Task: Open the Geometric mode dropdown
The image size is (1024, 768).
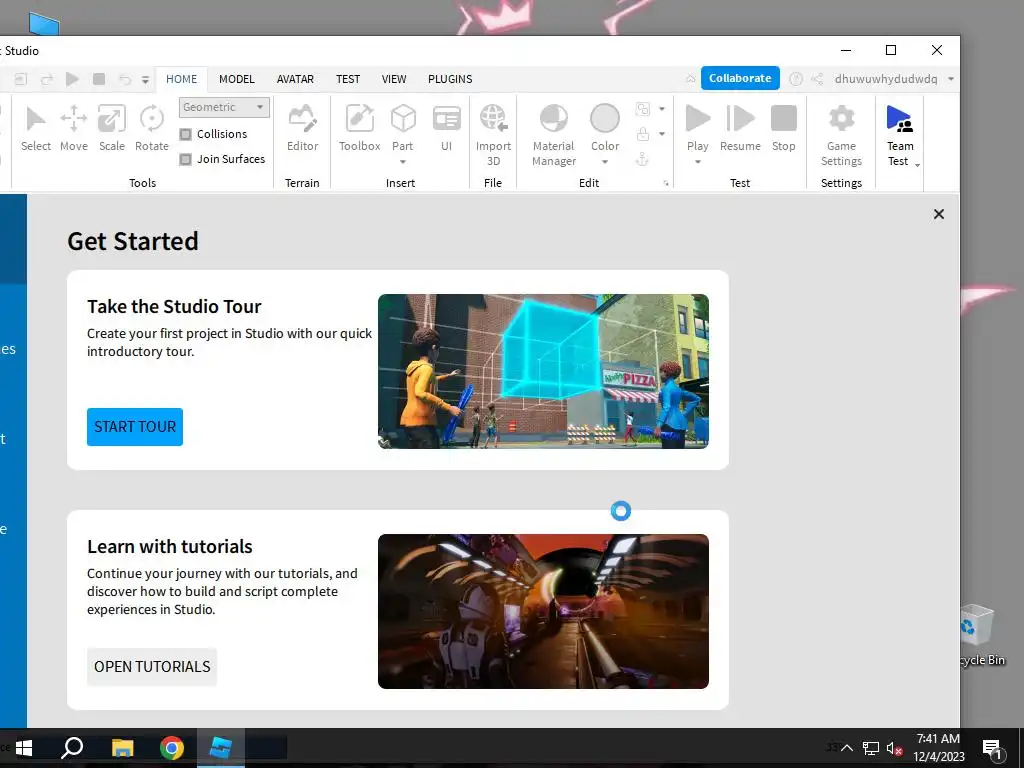Action: [x=224, y=107]
